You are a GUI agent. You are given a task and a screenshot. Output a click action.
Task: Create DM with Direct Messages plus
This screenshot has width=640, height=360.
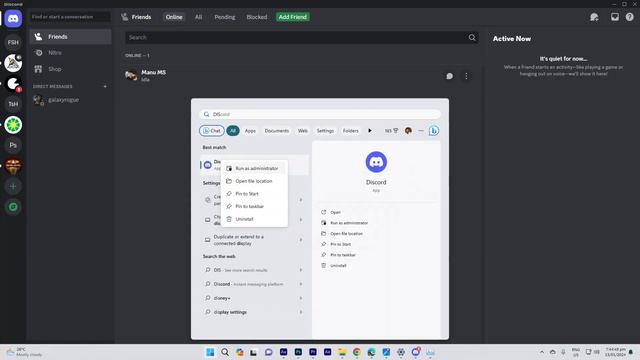105,87
